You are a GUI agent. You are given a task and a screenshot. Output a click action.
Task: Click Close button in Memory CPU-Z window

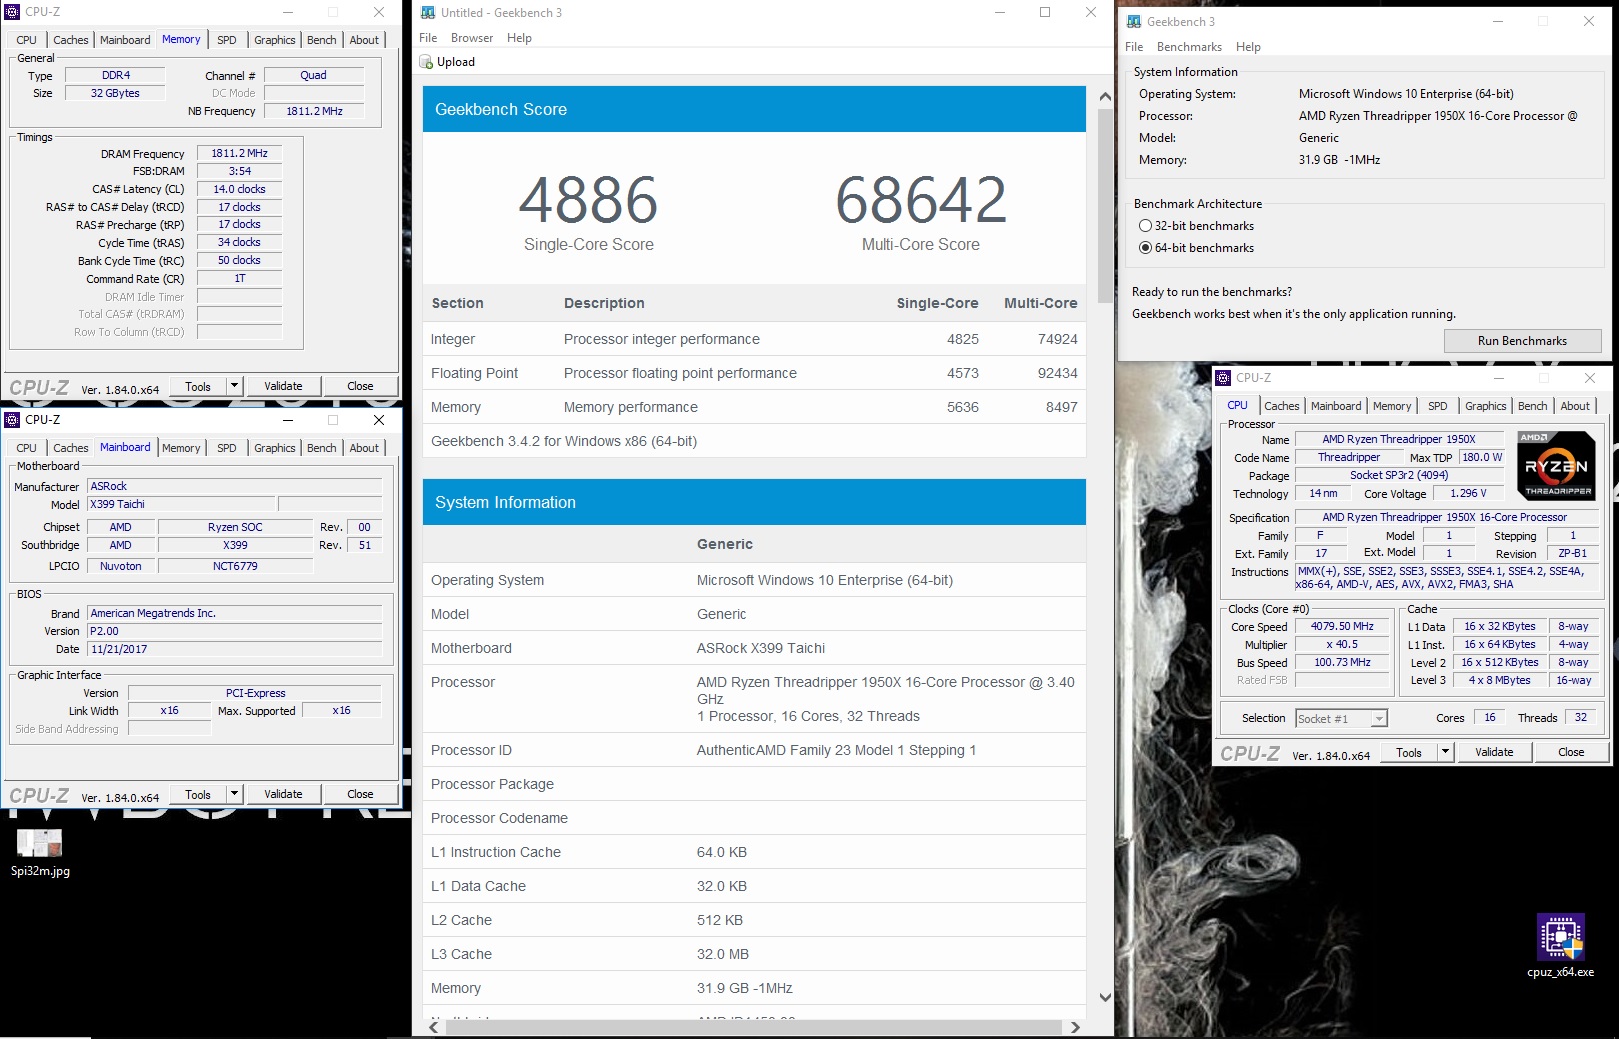[x=360, y=386]
